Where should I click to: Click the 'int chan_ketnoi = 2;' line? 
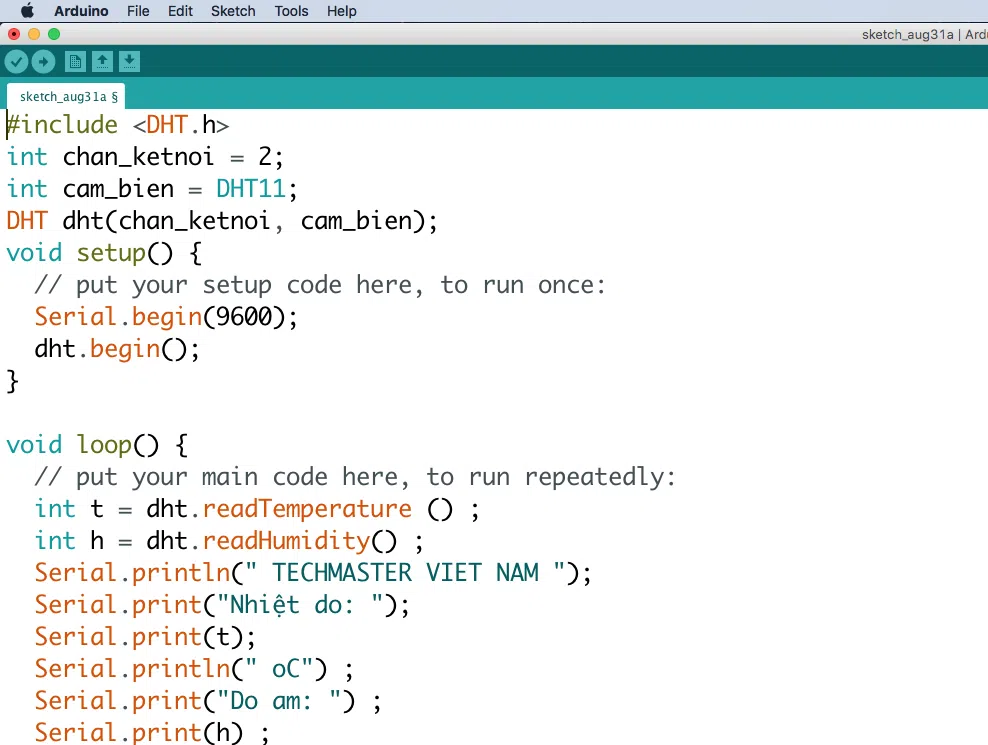pyautogui.click(x=145, y=157)
